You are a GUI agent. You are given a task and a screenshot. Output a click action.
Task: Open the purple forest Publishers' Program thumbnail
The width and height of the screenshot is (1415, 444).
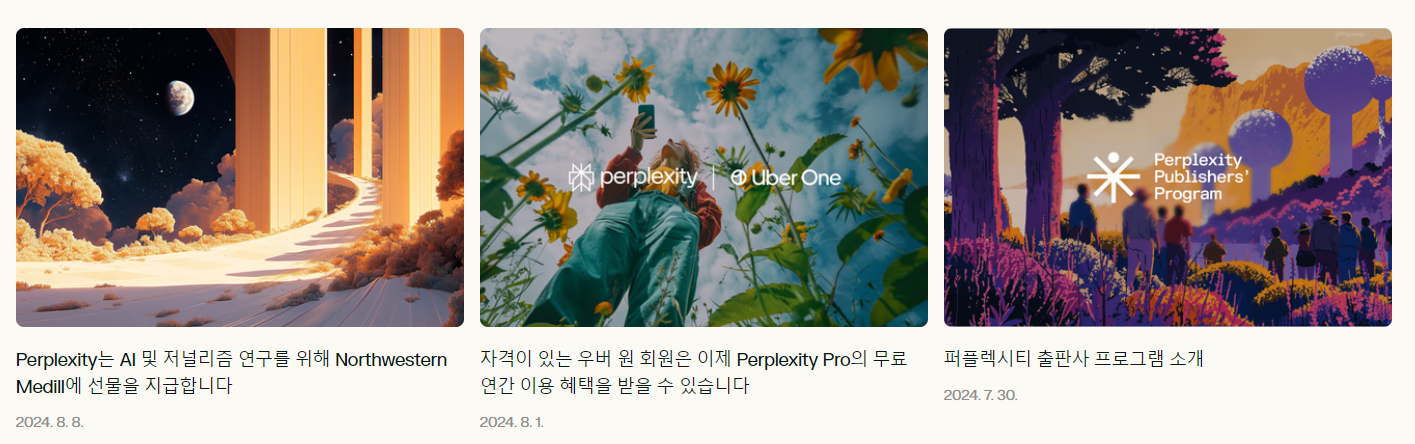(x=1168, y=177)
